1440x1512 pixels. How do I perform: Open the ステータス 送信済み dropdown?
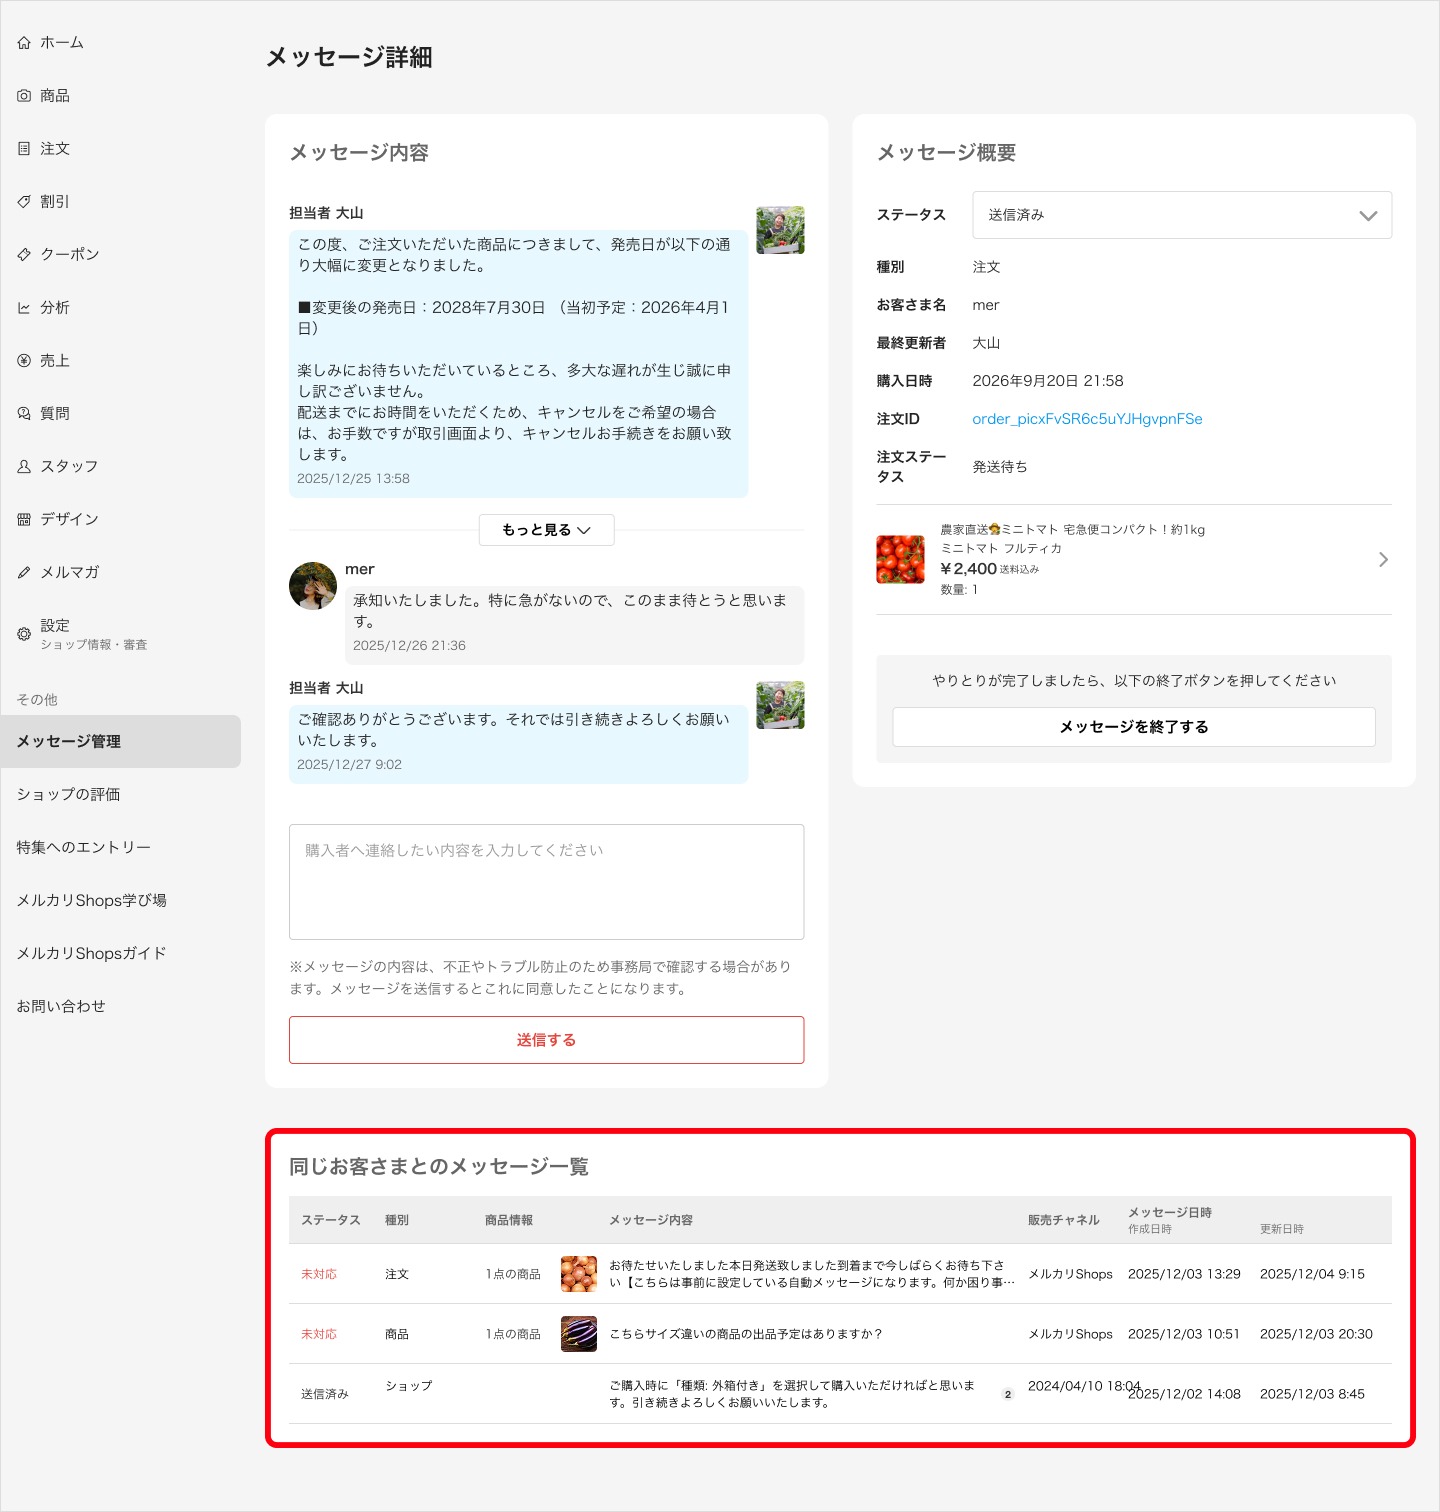1182,215
